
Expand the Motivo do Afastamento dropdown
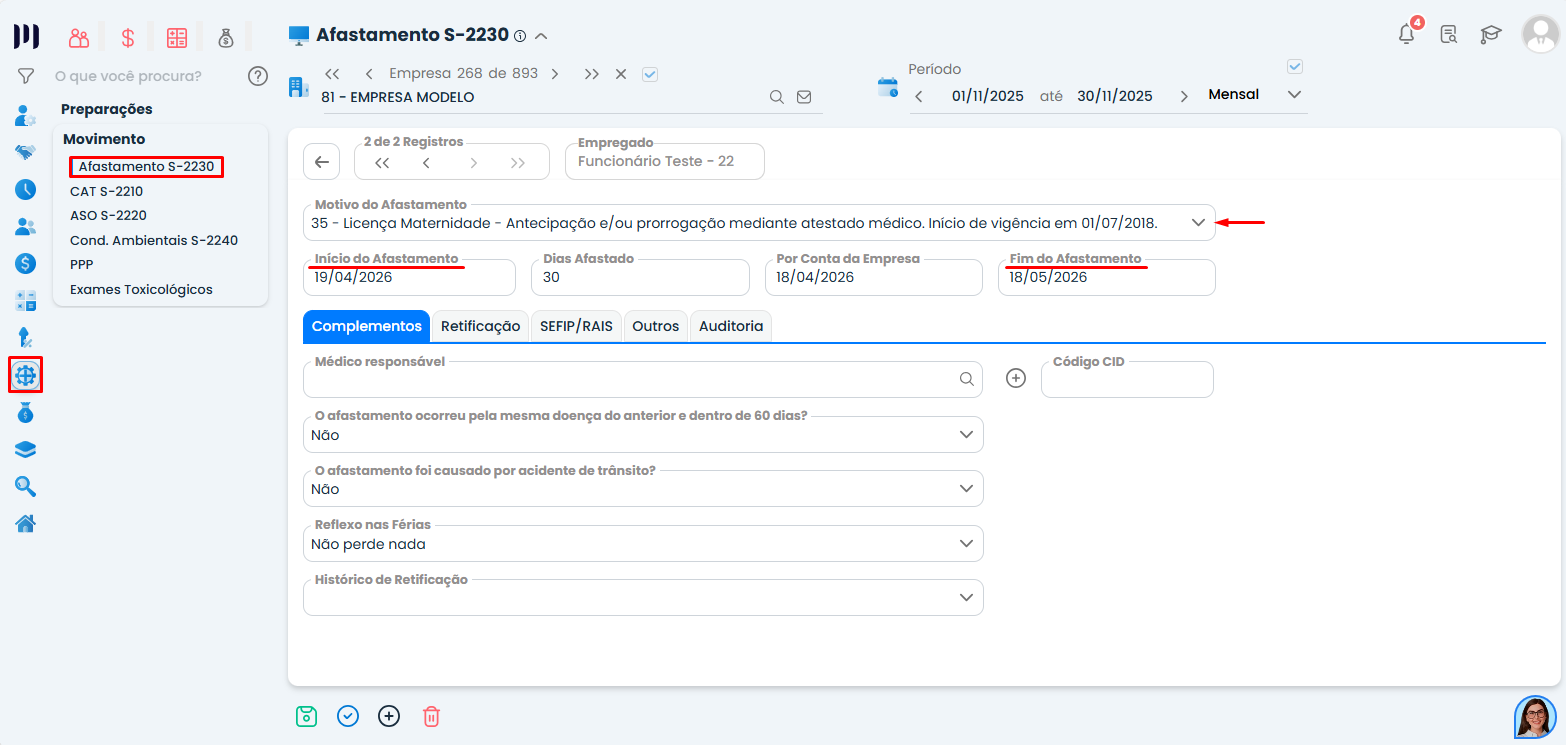(1199, 223)
